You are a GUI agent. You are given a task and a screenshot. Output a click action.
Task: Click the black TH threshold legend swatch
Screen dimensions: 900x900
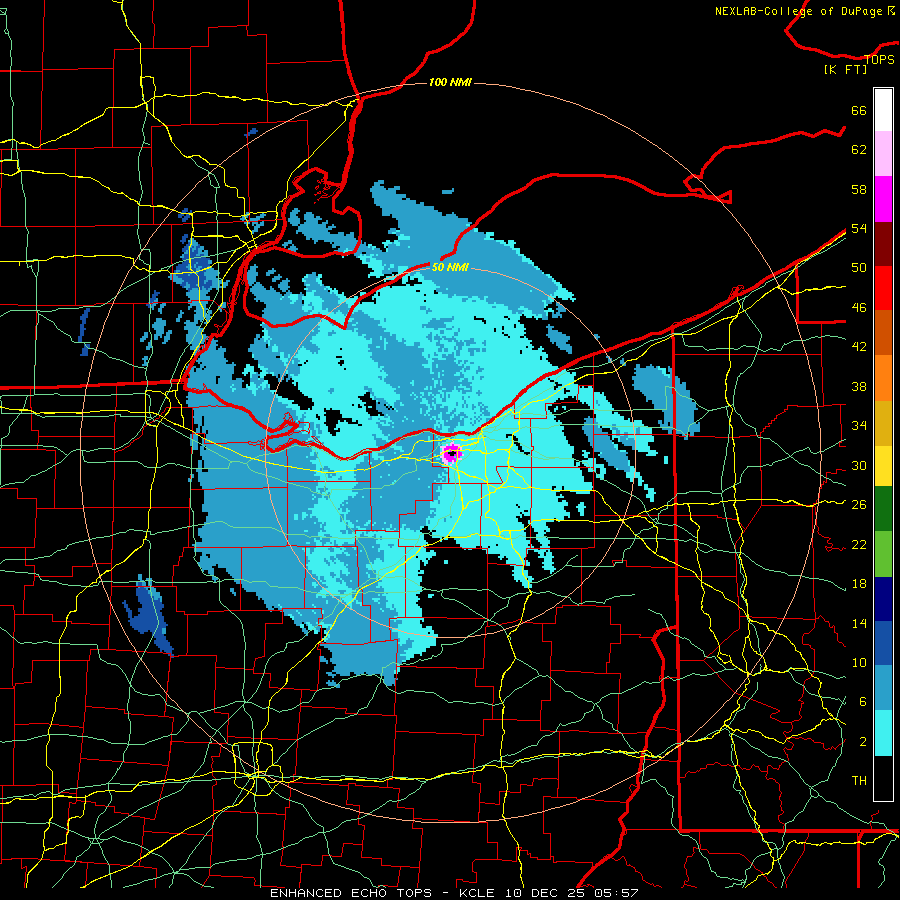pyautogui.click(x=883, y=778)
